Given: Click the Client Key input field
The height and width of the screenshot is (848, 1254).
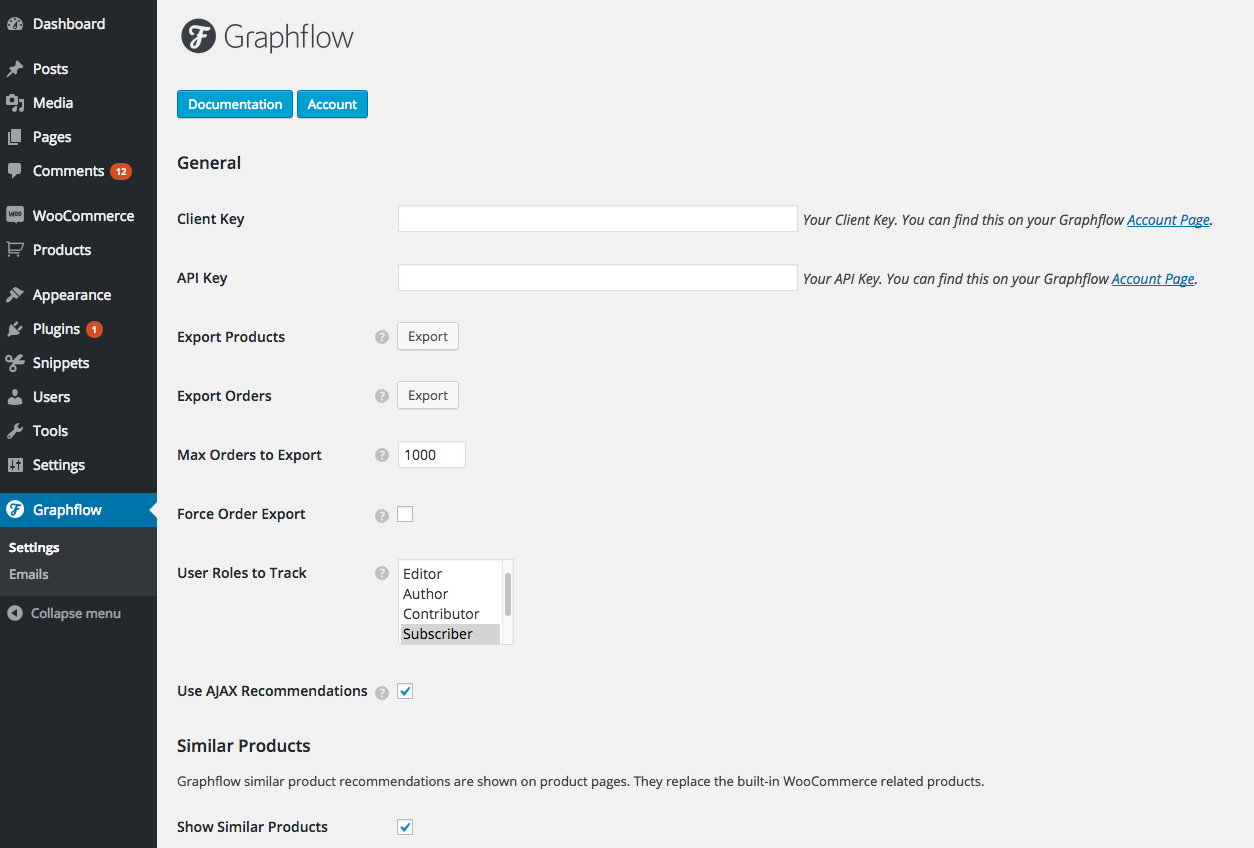Looking at the screenshot, I should (x=597, y=219).
